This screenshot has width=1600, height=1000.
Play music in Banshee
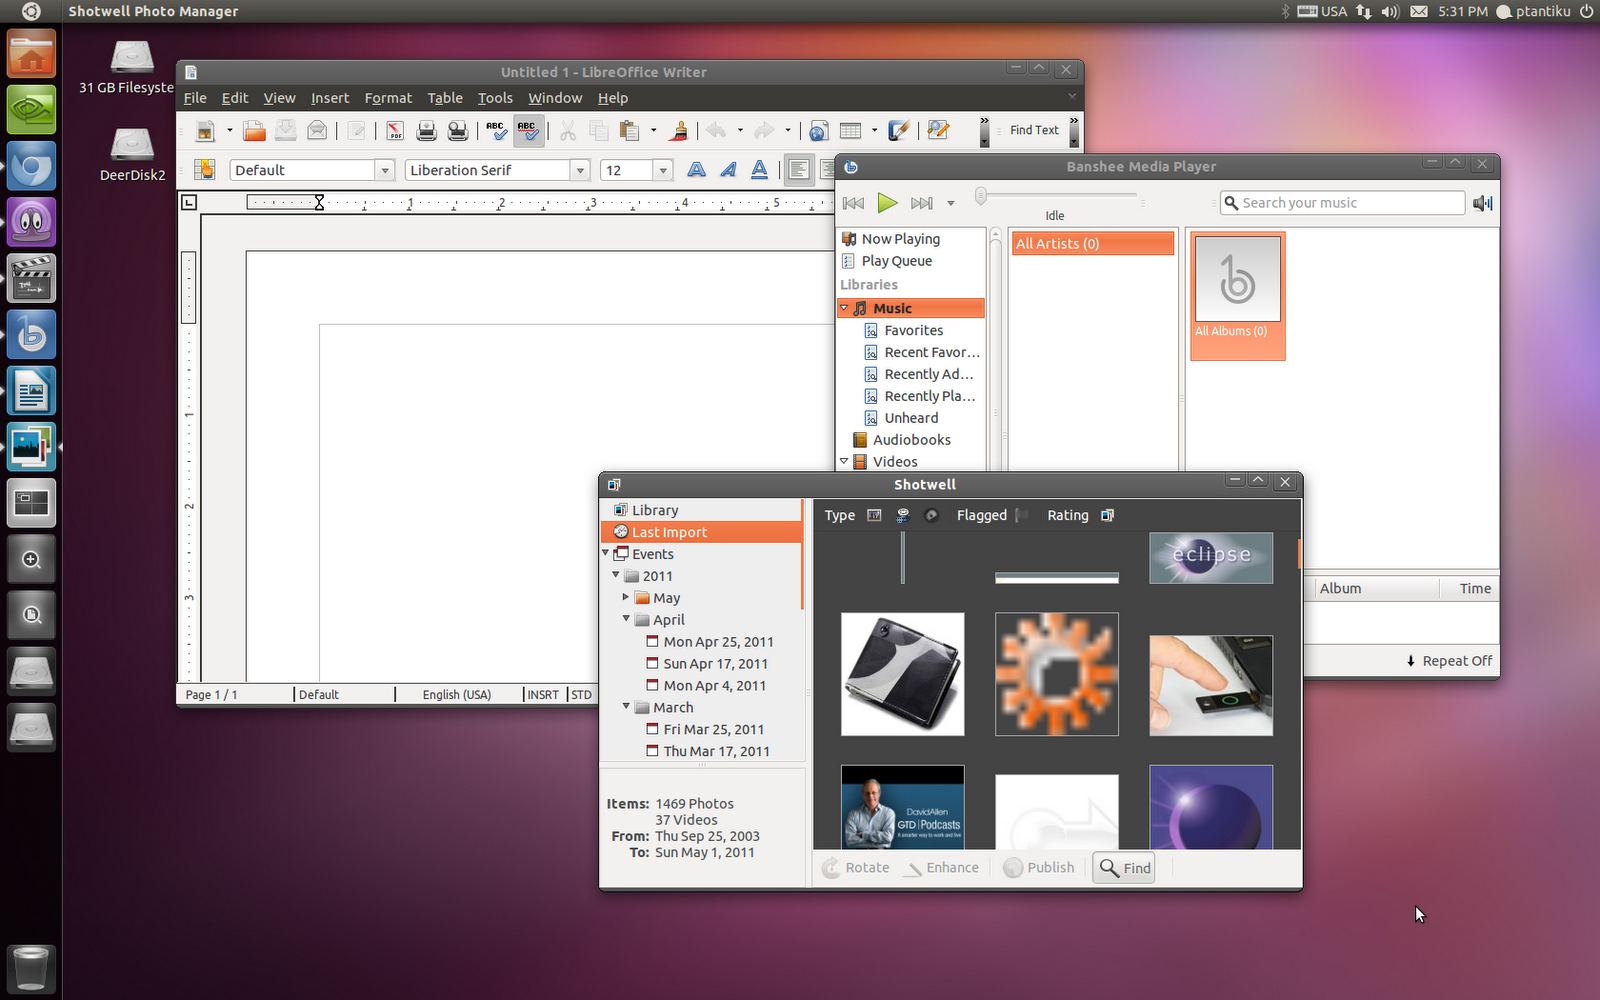coord(887,203)
